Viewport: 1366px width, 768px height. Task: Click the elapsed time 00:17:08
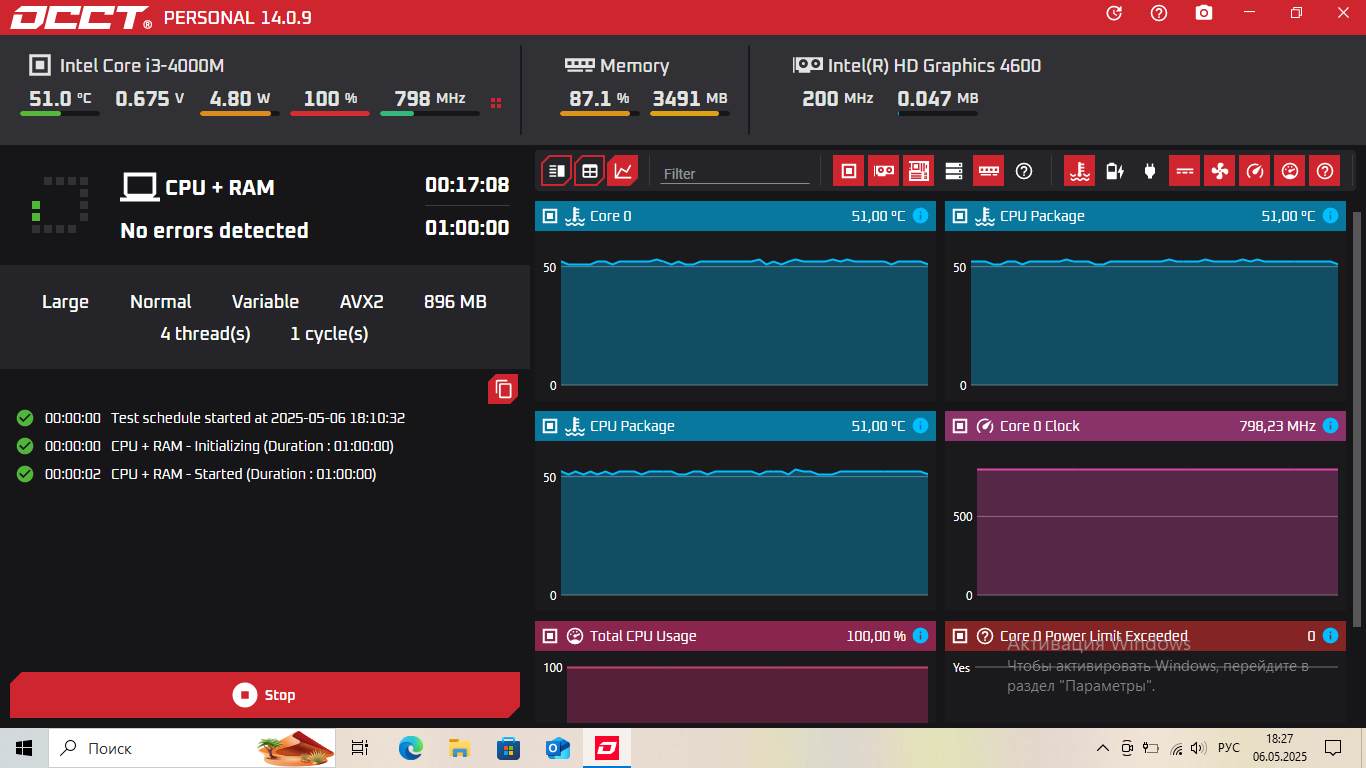[x=467, y=185]
